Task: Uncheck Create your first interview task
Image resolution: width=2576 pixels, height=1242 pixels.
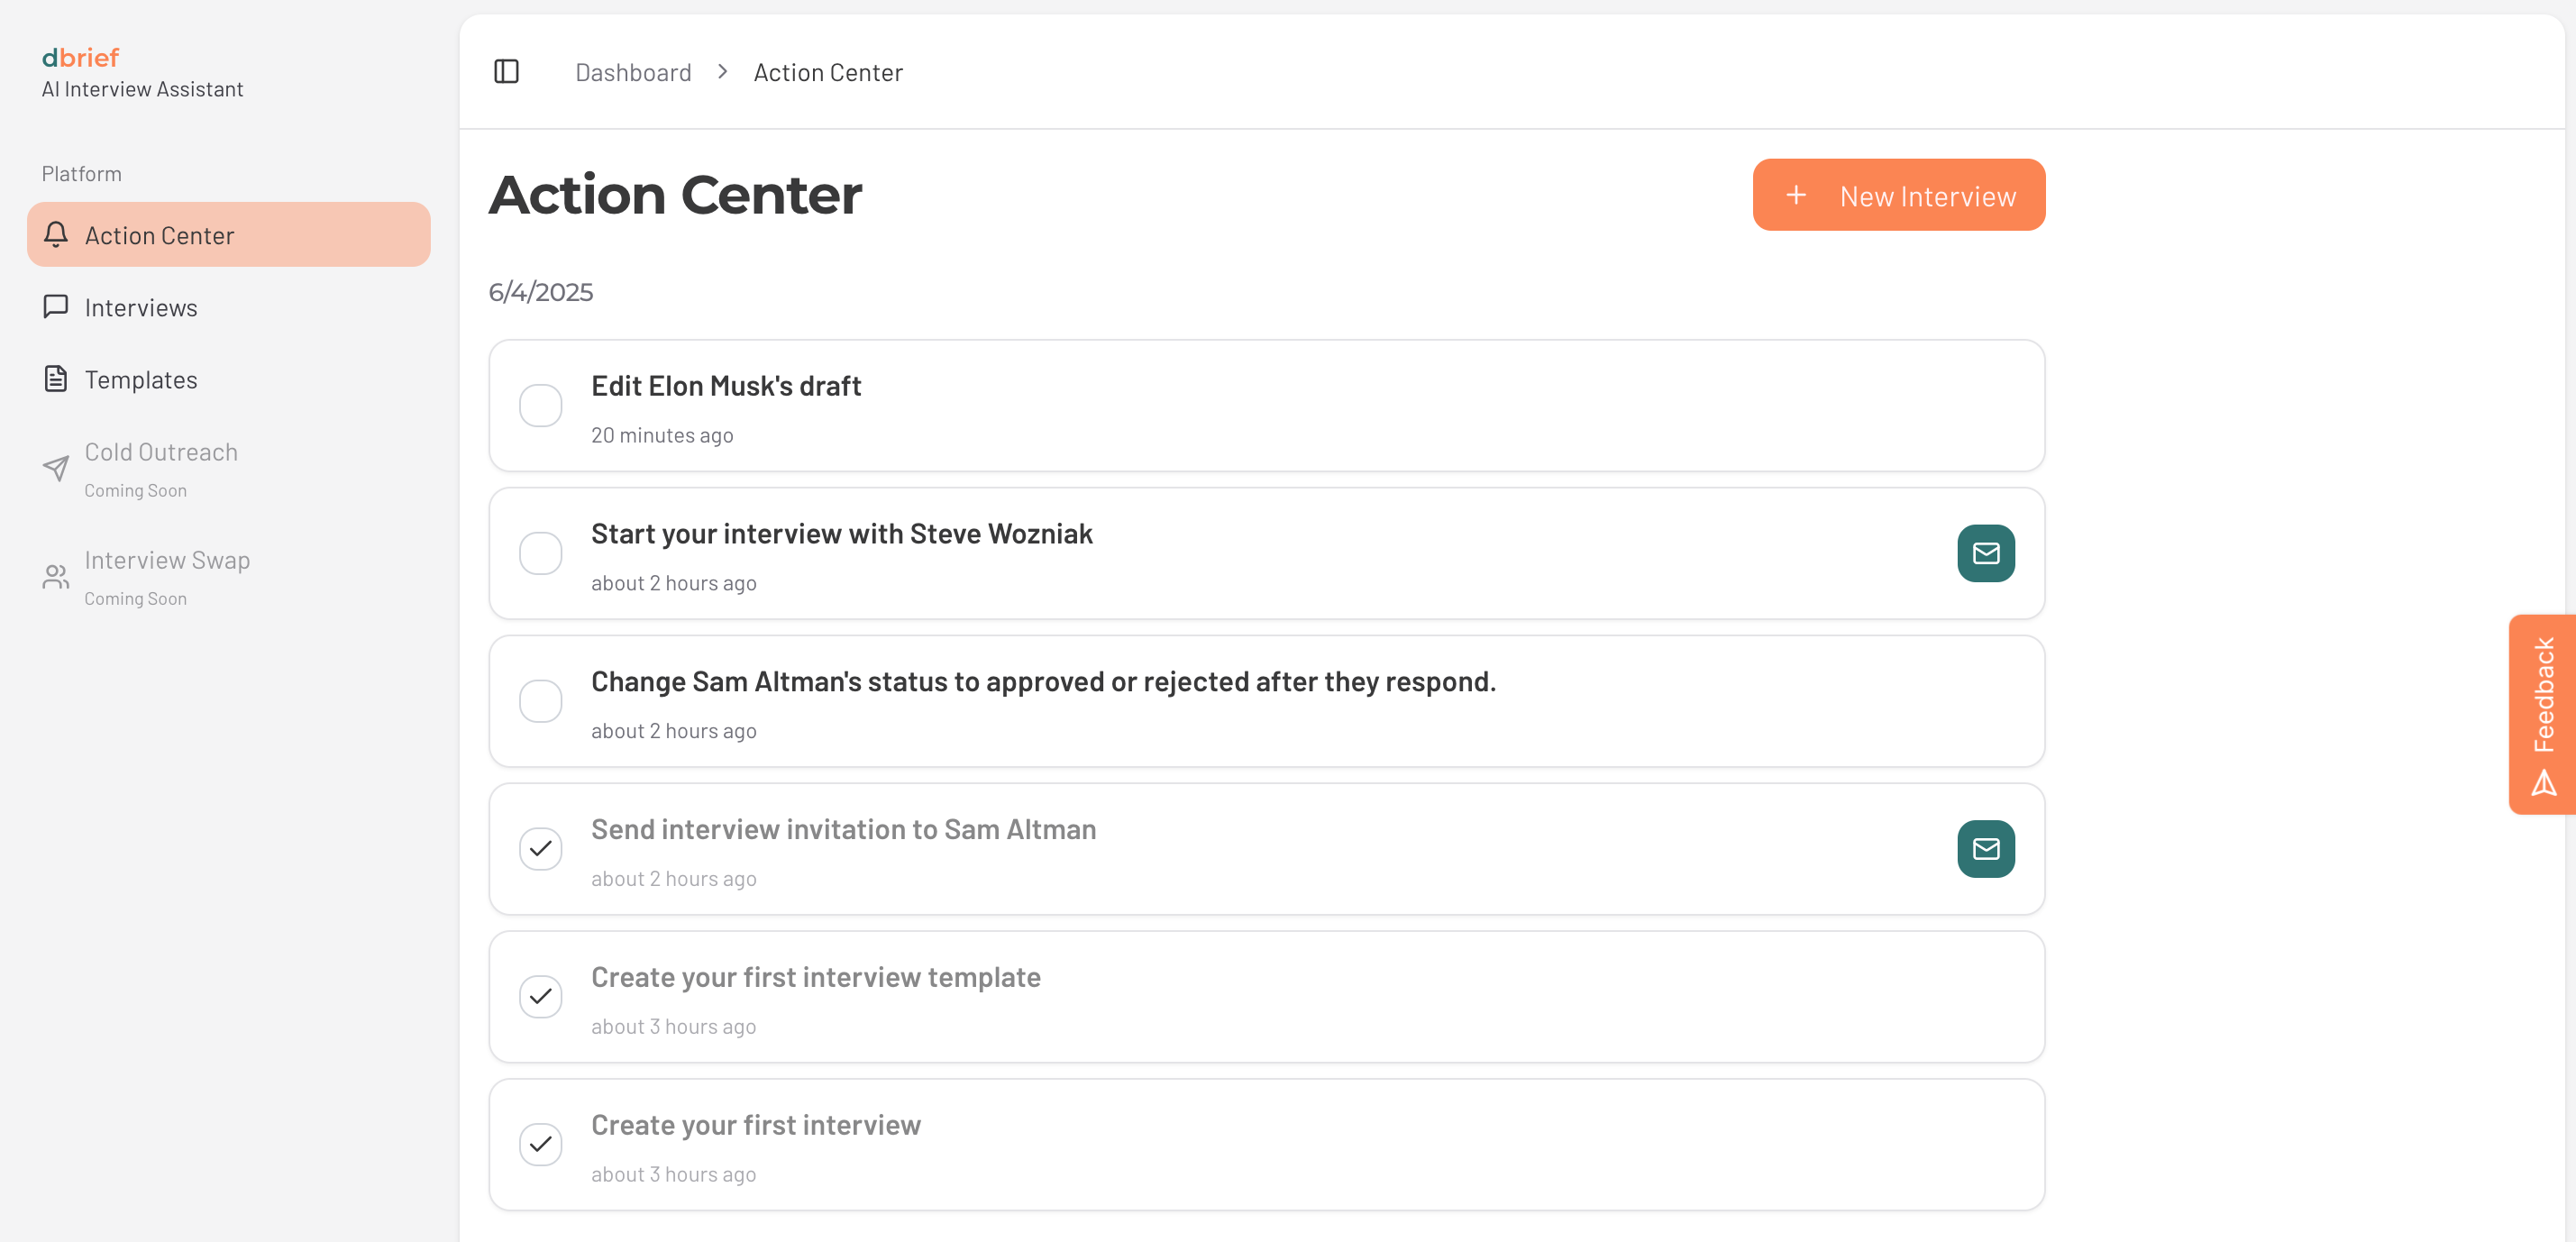Action: point(541,1145)
